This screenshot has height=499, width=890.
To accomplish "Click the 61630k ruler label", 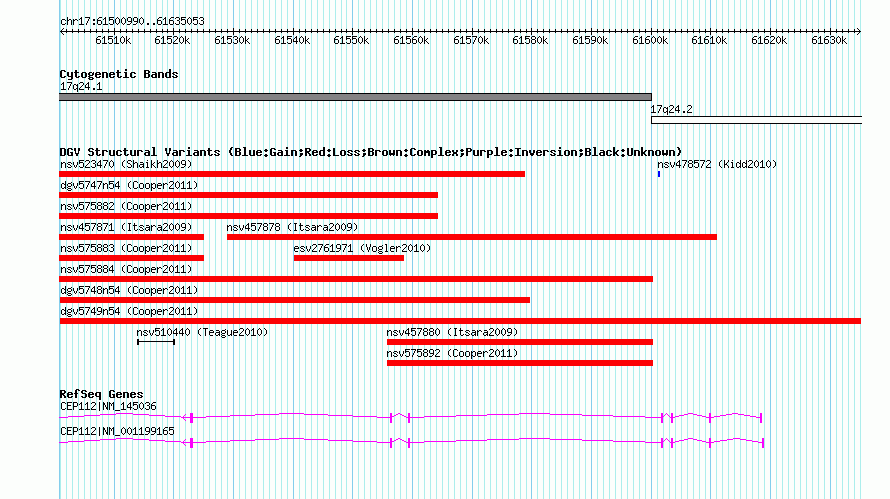I will [x=829, y=40].
